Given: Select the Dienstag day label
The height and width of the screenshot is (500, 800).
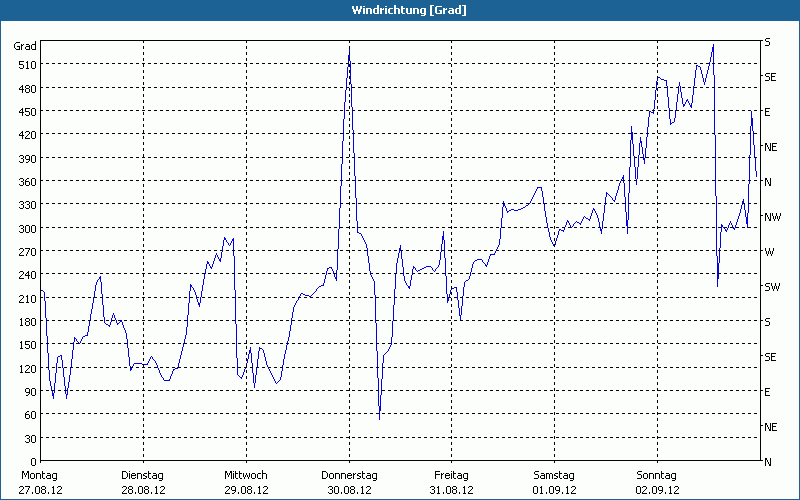Looking at the screenshot, I should [142, 476].
